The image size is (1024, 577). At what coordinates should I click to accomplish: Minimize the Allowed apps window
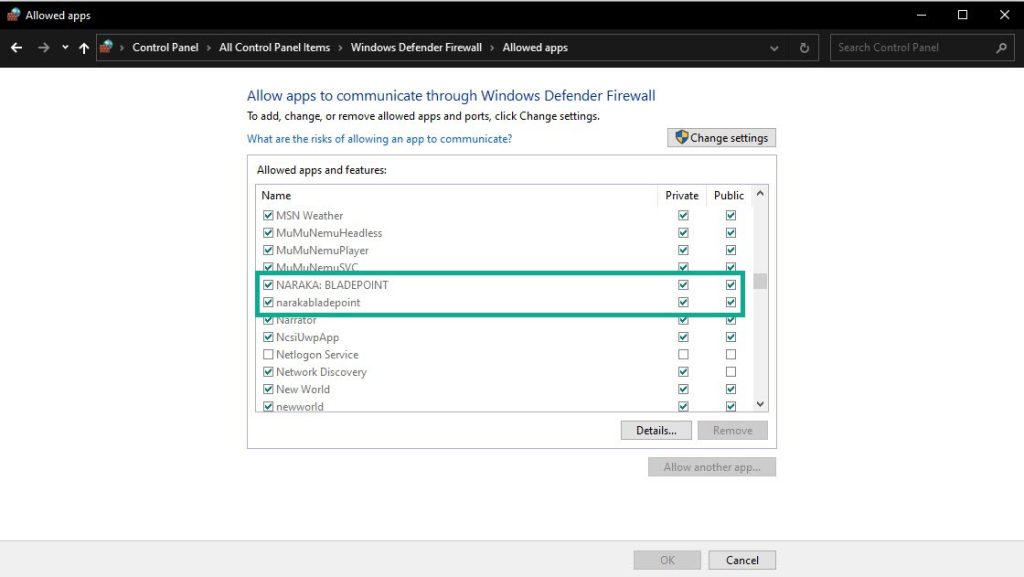[921, 15]
